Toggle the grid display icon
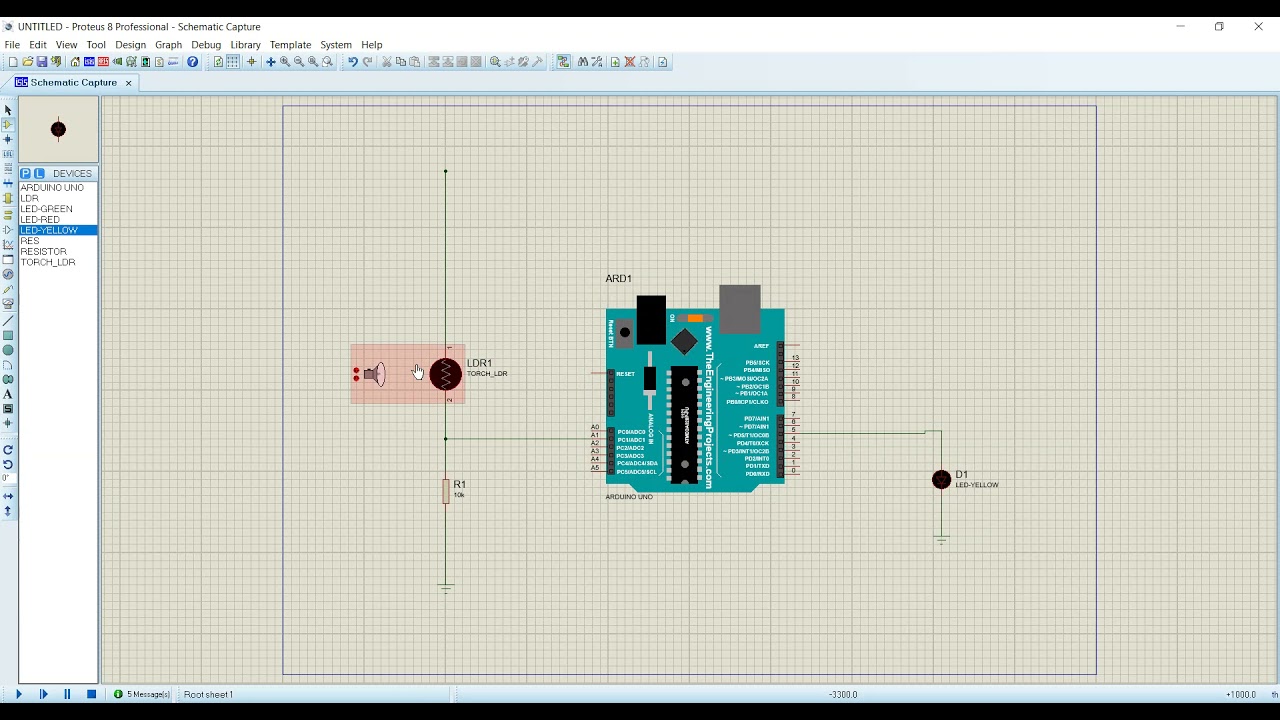1280x720 pixels. coord(233,62)
